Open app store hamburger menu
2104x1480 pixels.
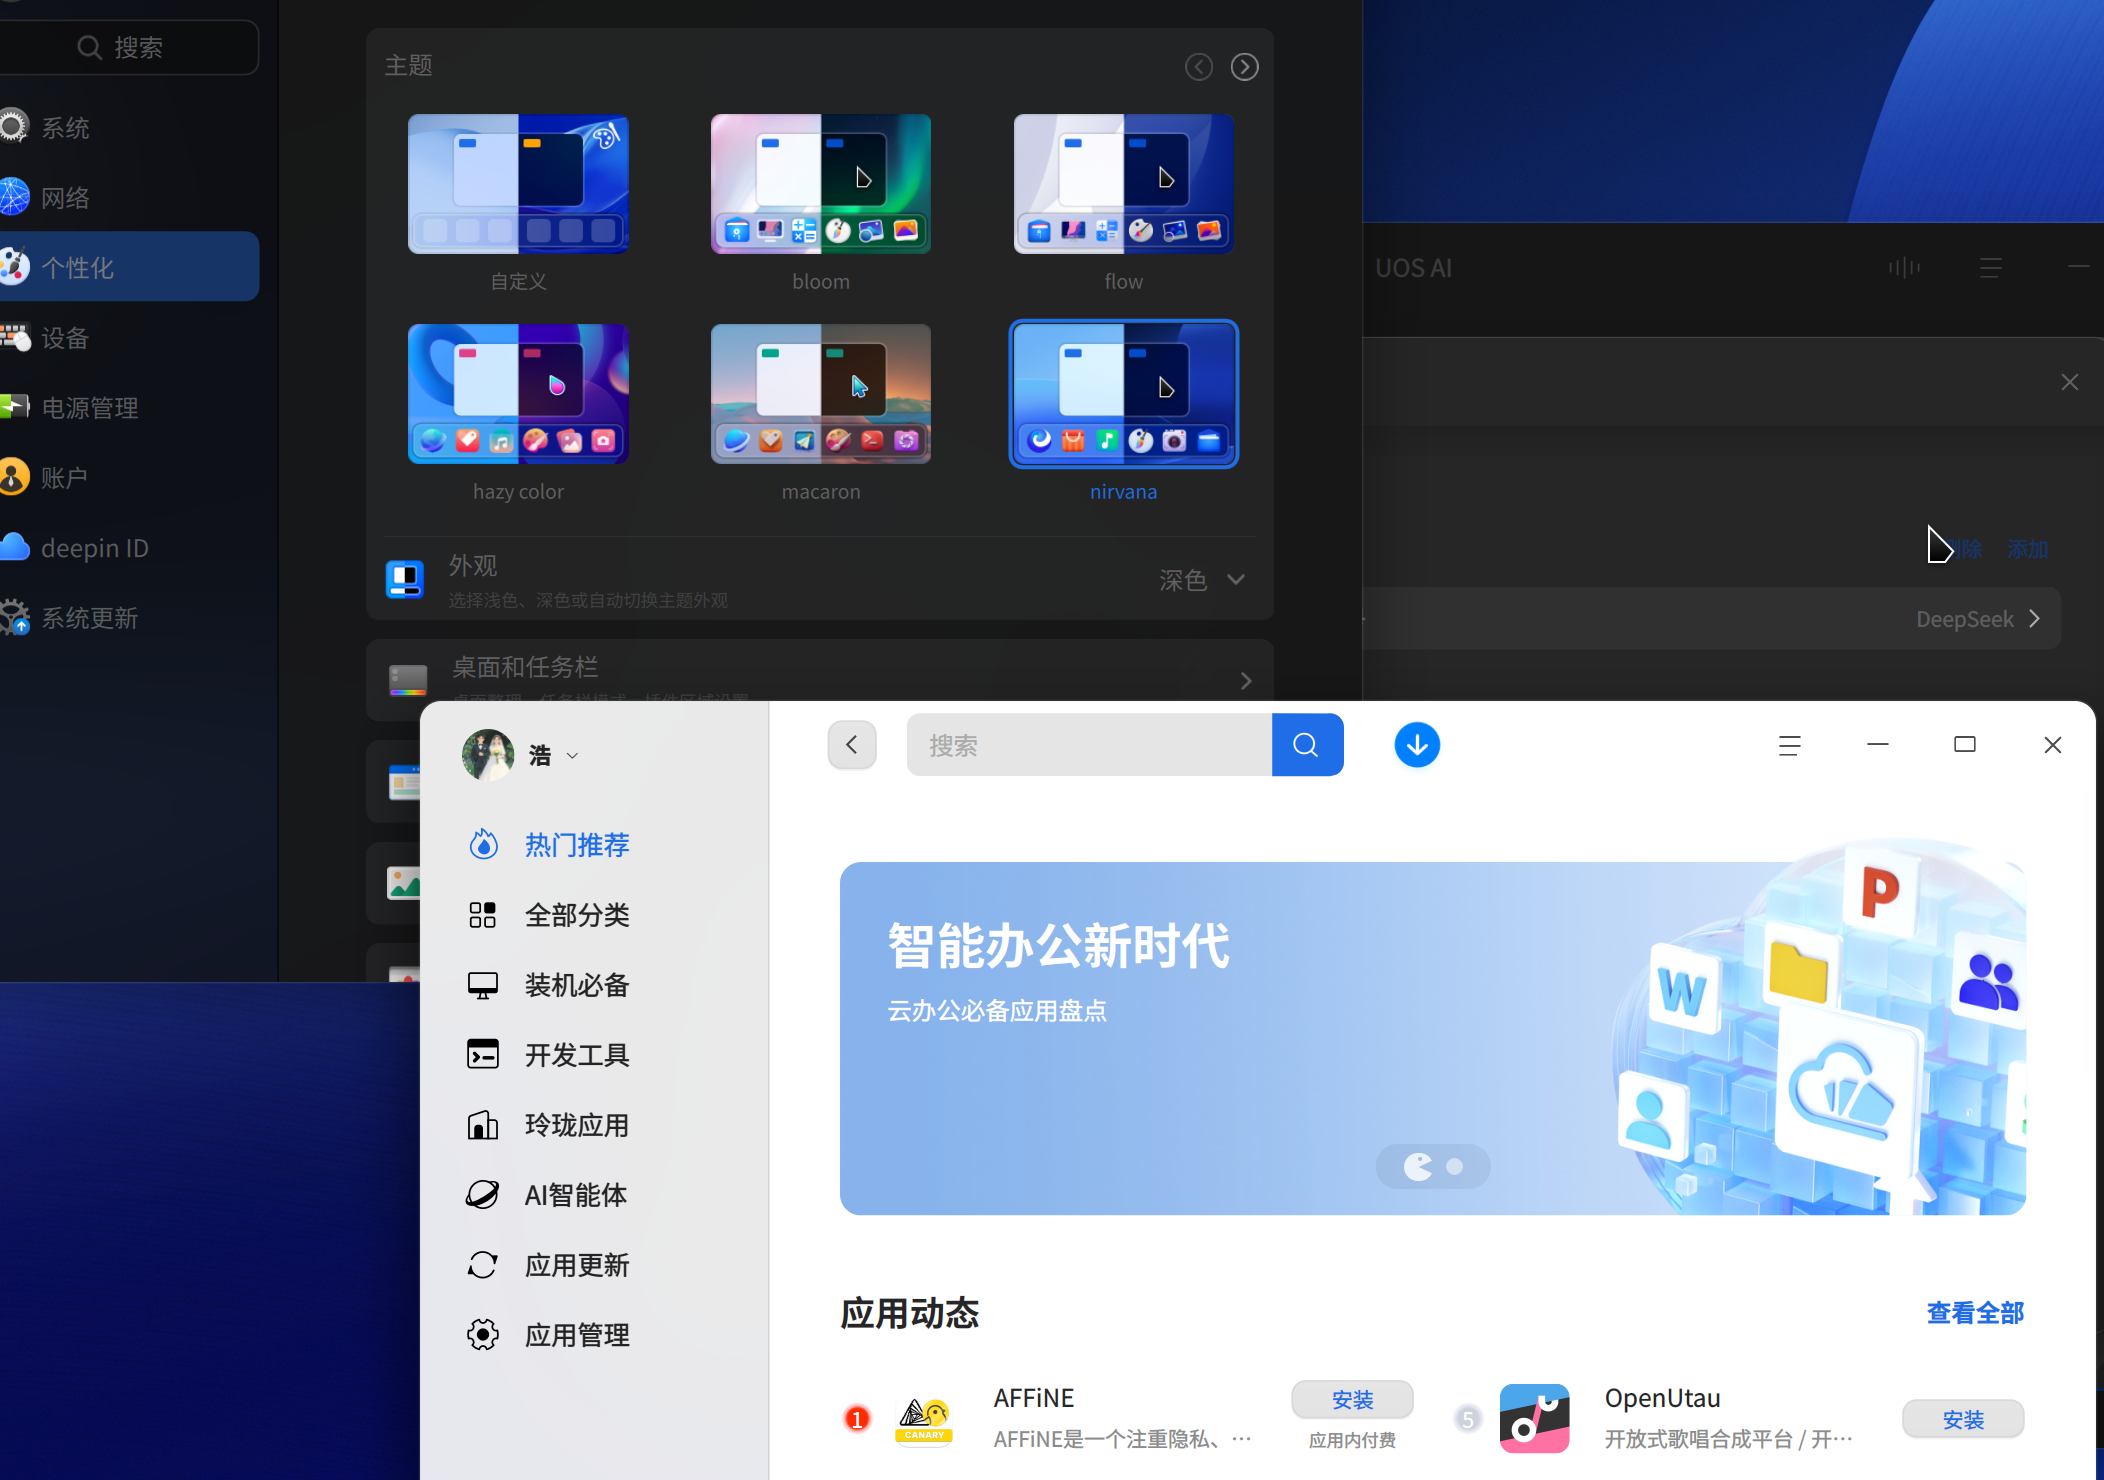[x=1790, y=745]
